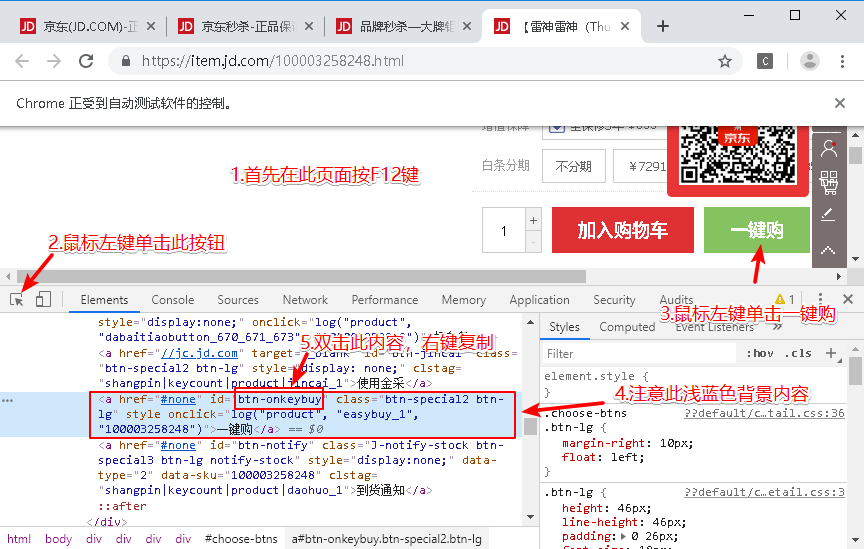Open a new browser tab
864x549 pixels.
point(663,26)
